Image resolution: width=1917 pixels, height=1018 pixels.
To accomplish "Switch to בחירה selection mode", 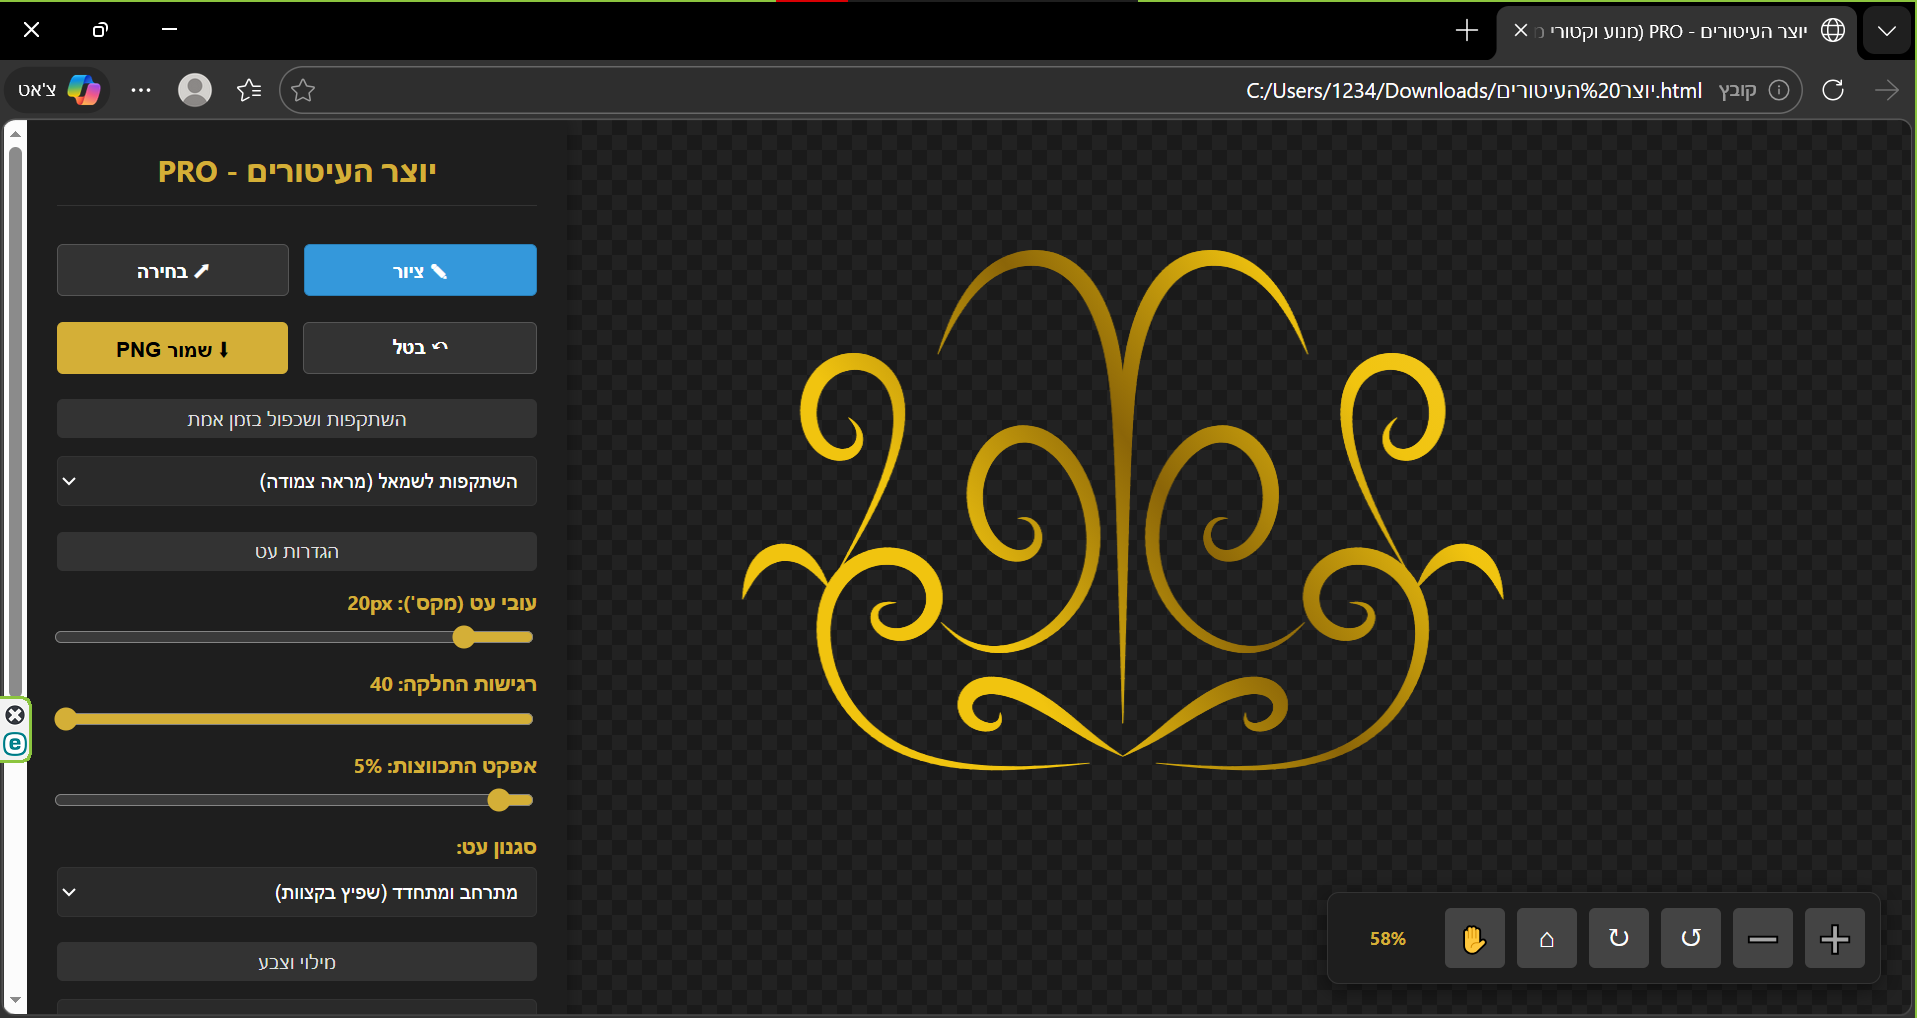I will tap(172, 270).
